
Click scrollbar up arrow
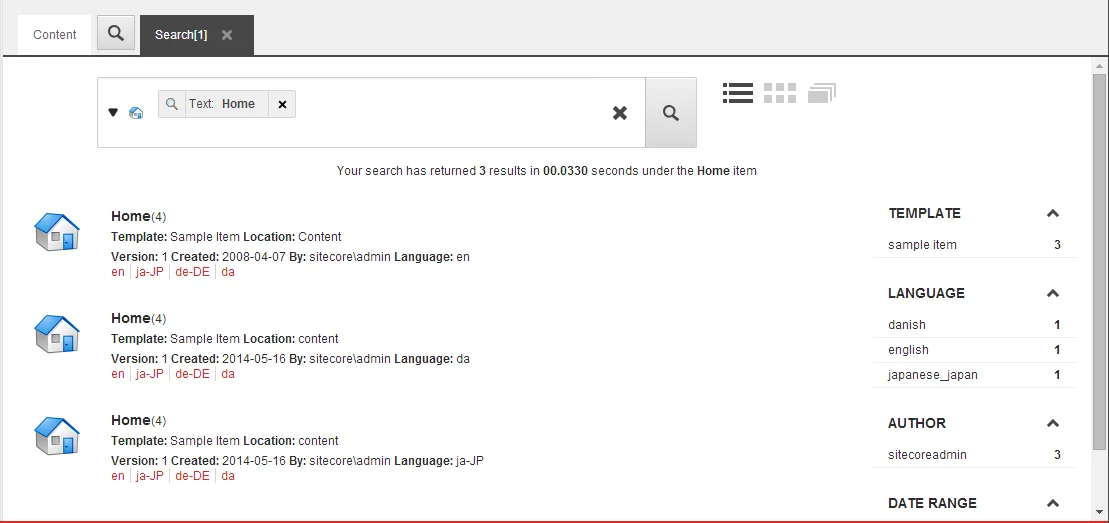point(1099,66)
